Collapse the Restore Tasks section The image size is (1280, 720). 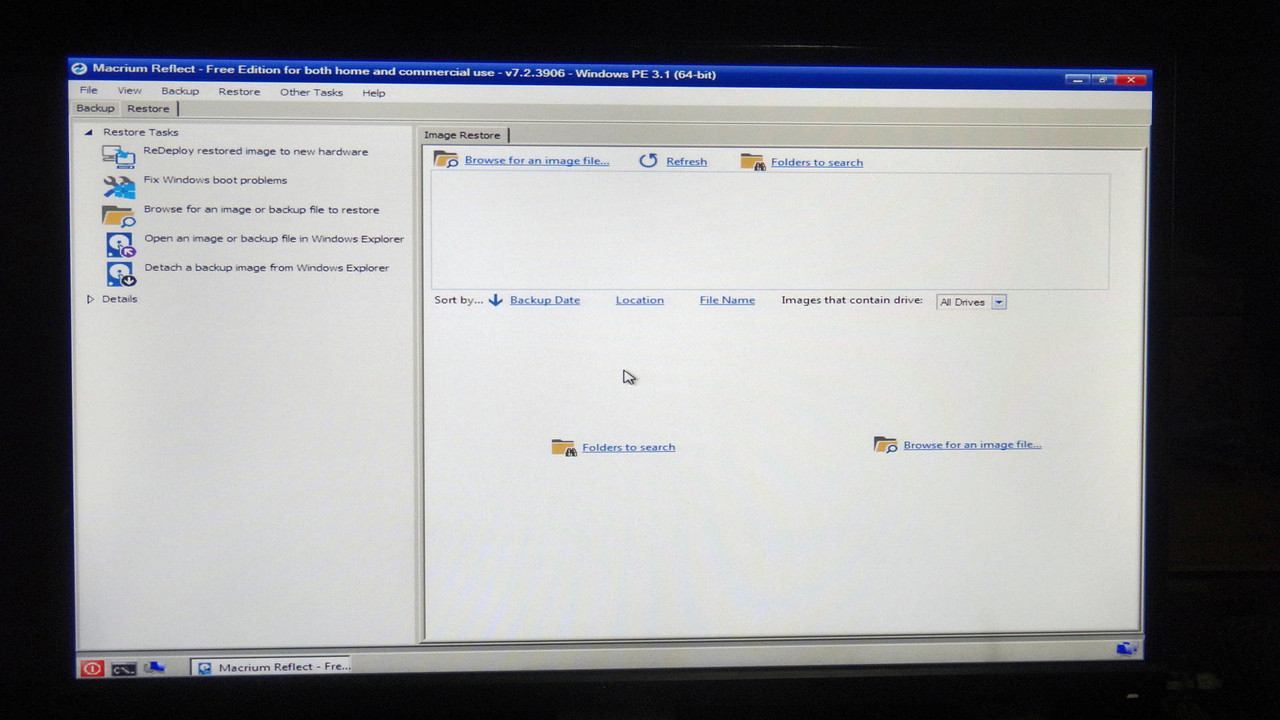(88, 132)
